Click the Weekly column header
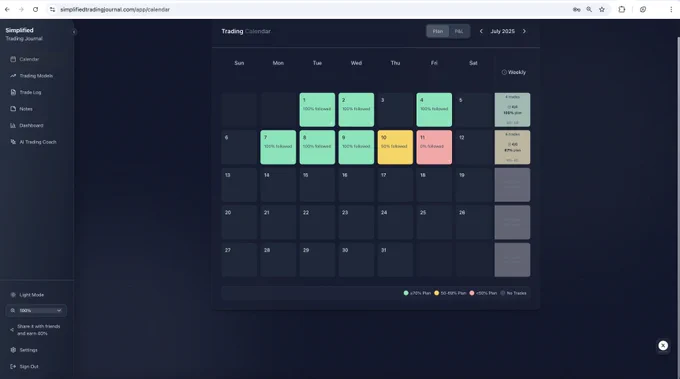The image size is (680, 379). point(513,72)
